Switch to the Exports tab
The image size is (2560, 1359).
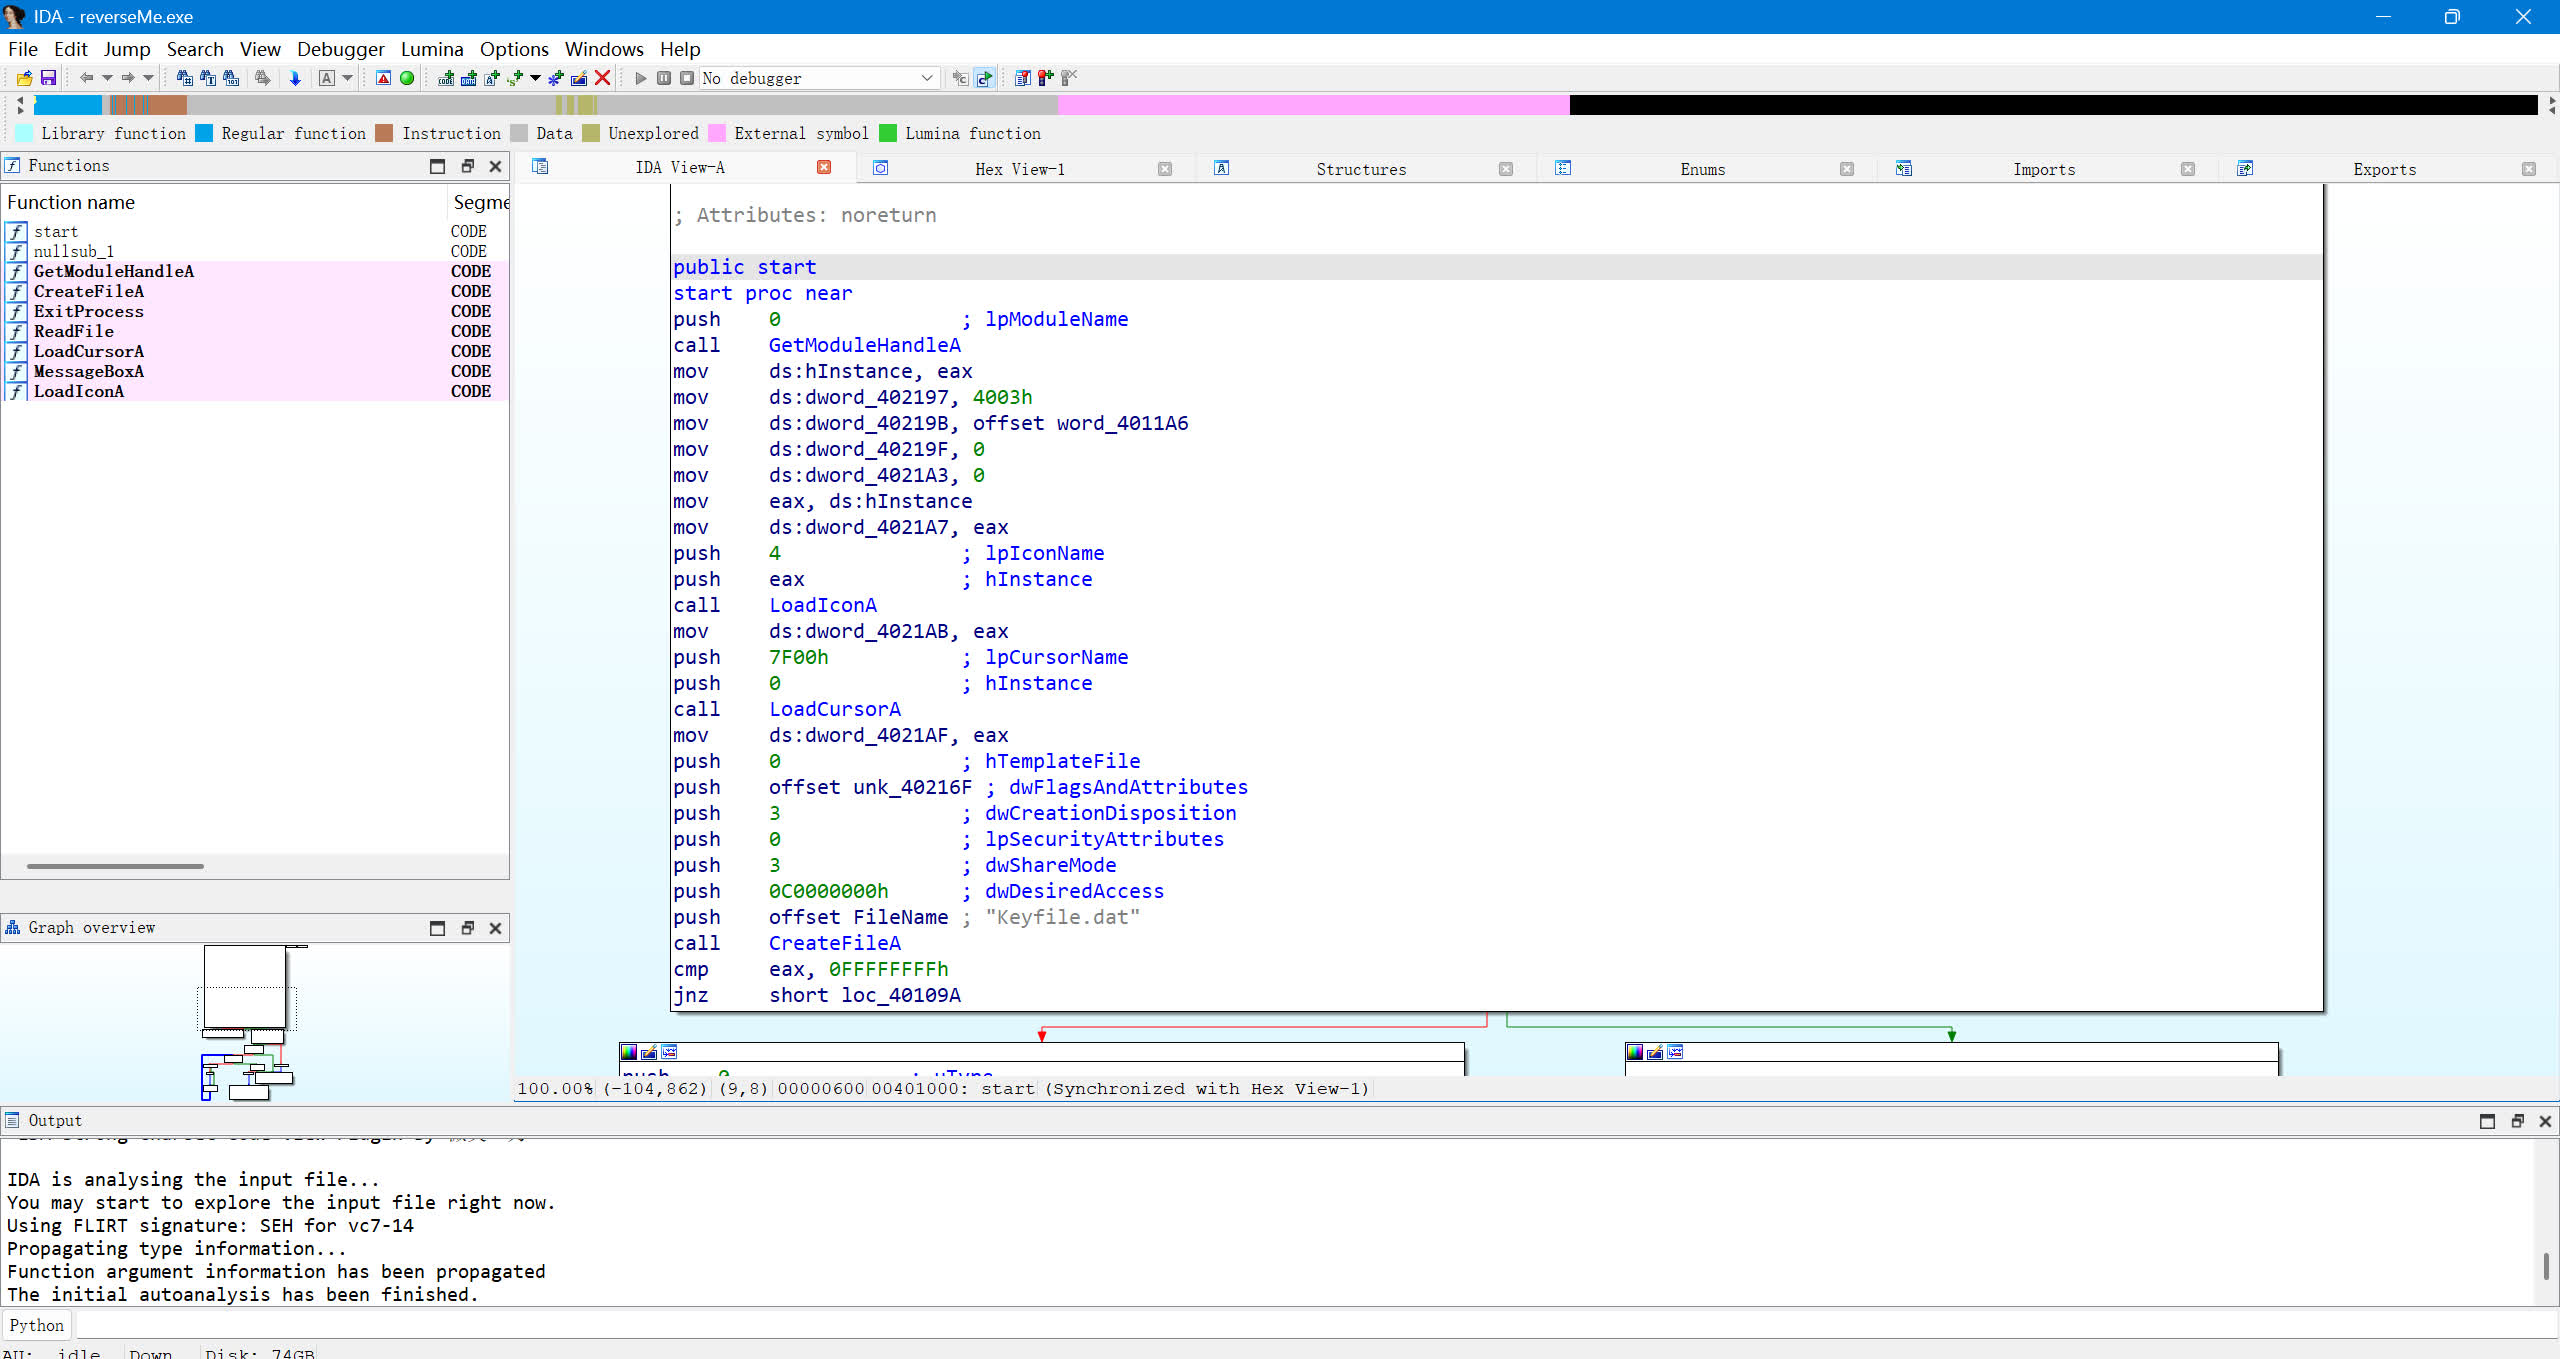click(x=2384, y=169)
